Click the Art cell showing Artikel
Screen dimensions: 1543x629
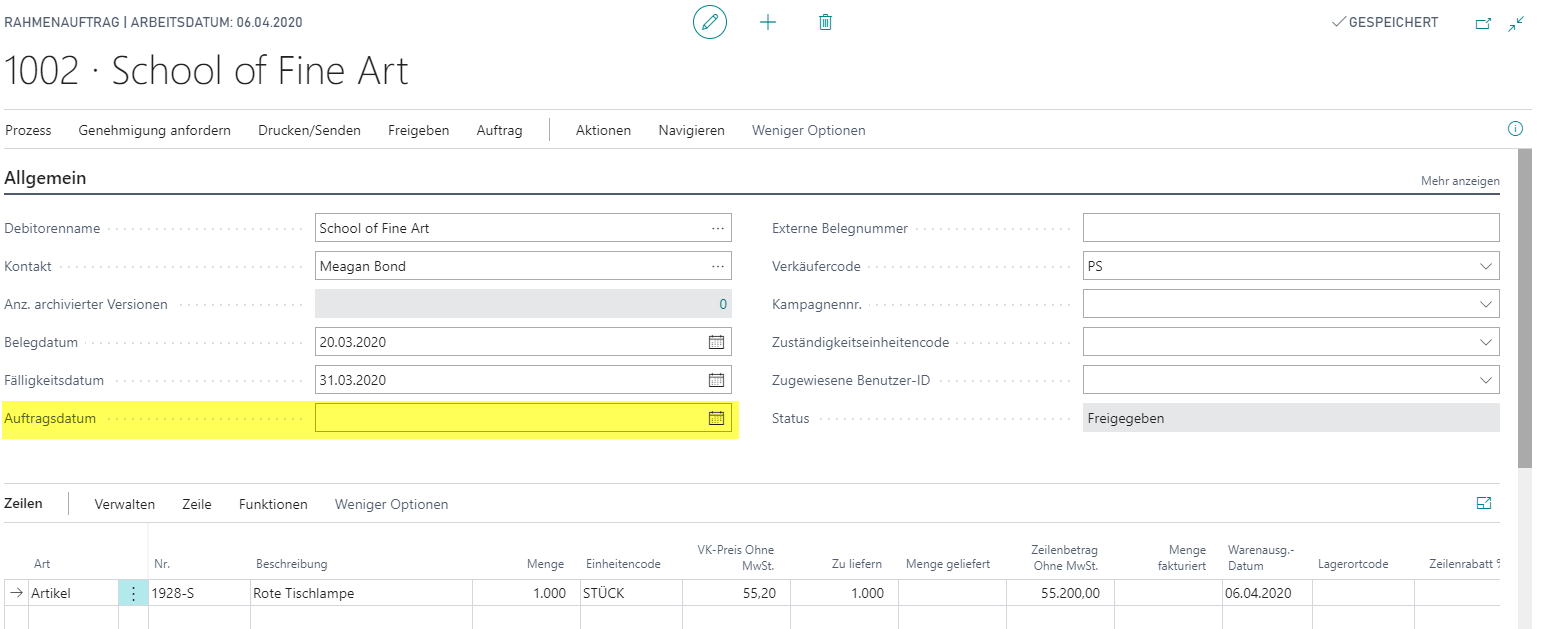coord(73,593)
